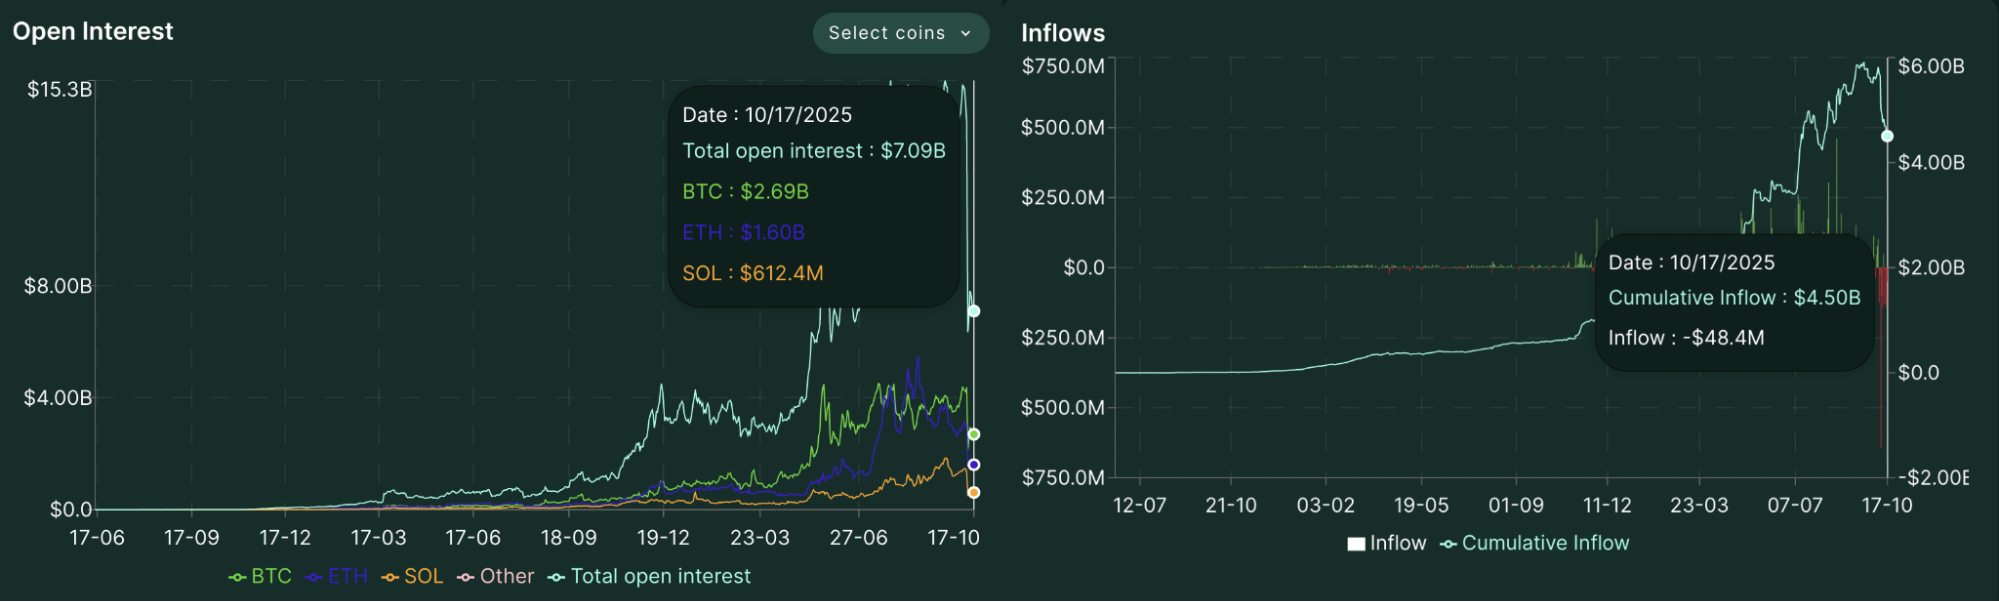The height and width of the screenshot is (602, 1999).
Task: Click the Total open interest legend marker icon
Action: point(554,576)
